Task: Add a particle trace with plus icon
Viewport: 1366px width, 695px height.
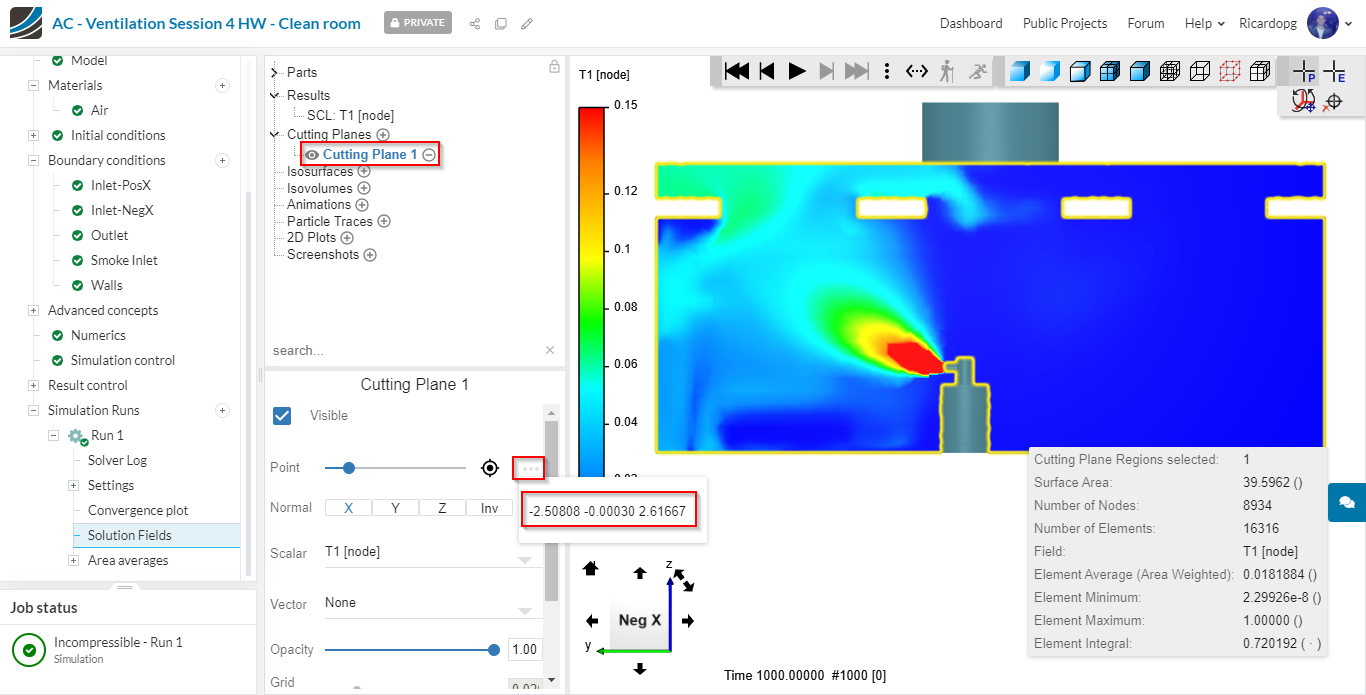Action: coord(384,221)
